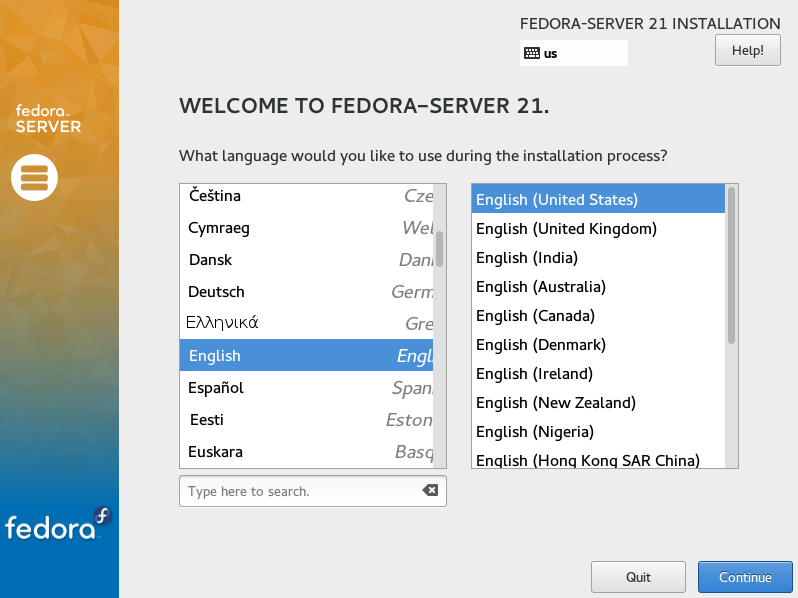Click Continue to proceed with installation

coord(745,577)
